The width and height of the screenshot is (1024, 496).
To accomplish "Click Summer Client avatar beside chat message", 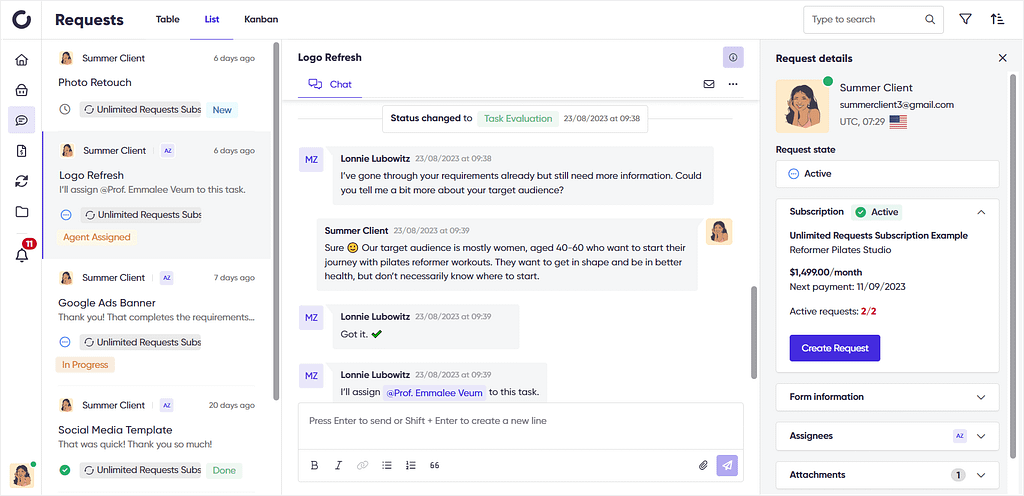I will tap(719, 232).
